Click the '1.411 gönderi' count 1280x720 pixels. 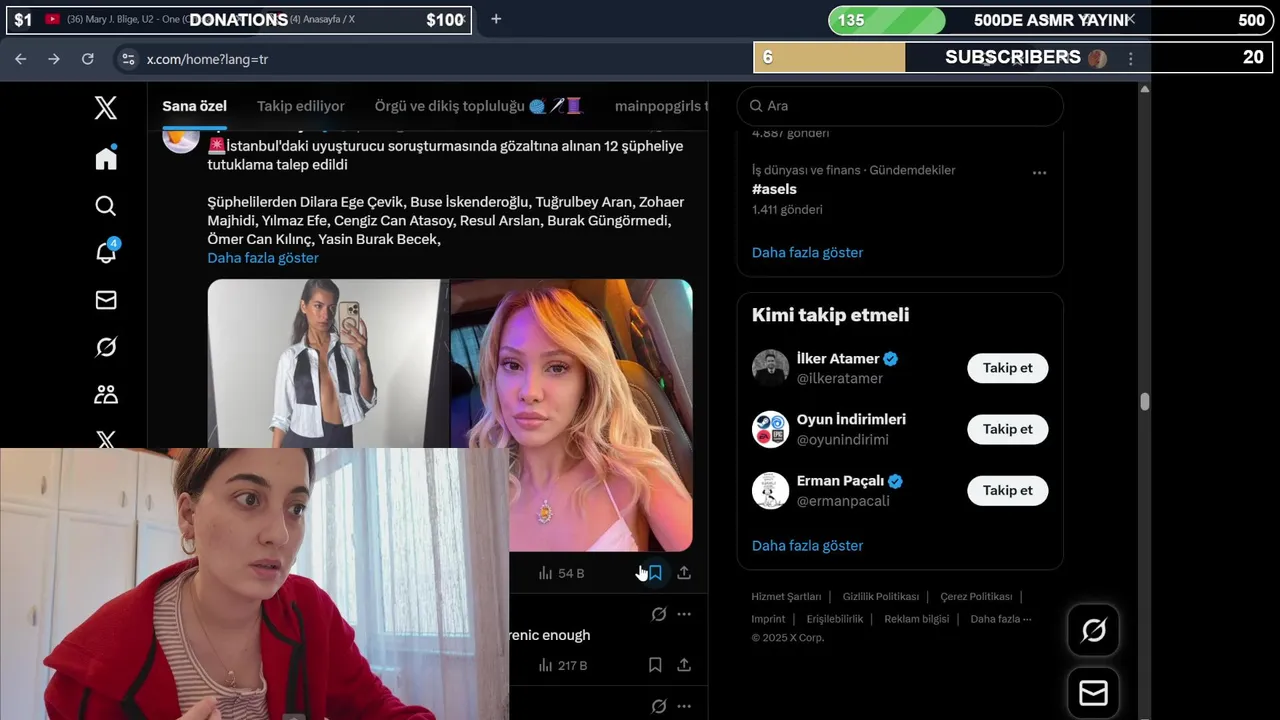tap(787, 210)
